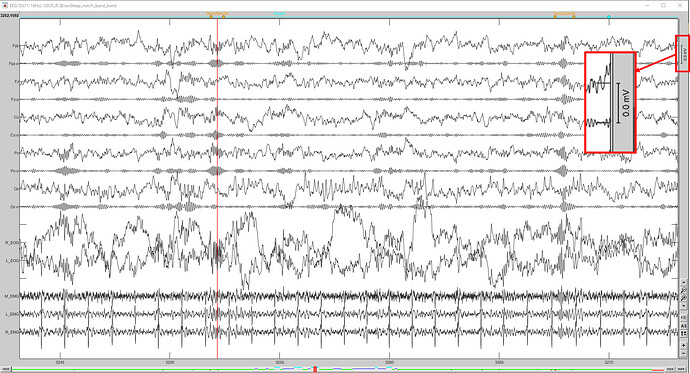Screen dimensions: 690x373
Task: Click the first orange sleep spindle event marker
Action: [x=211, y=17]
